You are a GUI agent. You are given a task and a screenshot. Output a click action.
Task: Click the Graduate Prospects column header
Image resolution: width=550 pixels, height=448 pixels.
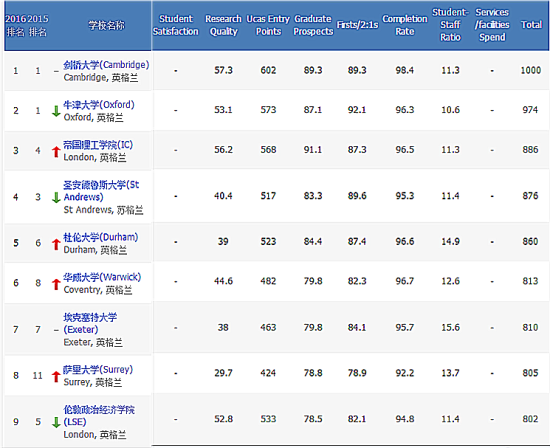313,25
